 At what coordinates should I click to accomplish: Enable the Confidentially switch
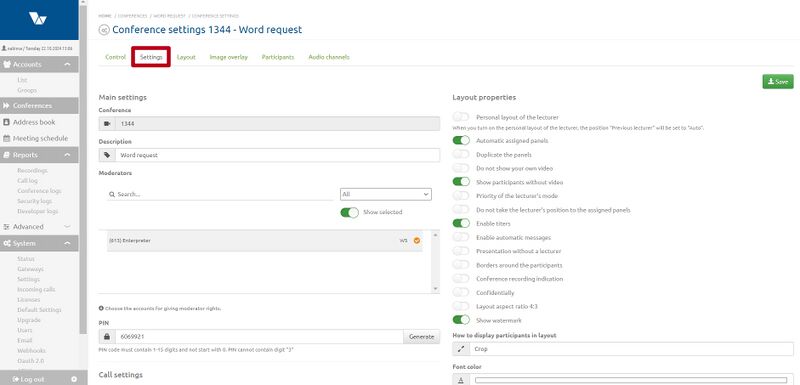[x=461, y=292]
